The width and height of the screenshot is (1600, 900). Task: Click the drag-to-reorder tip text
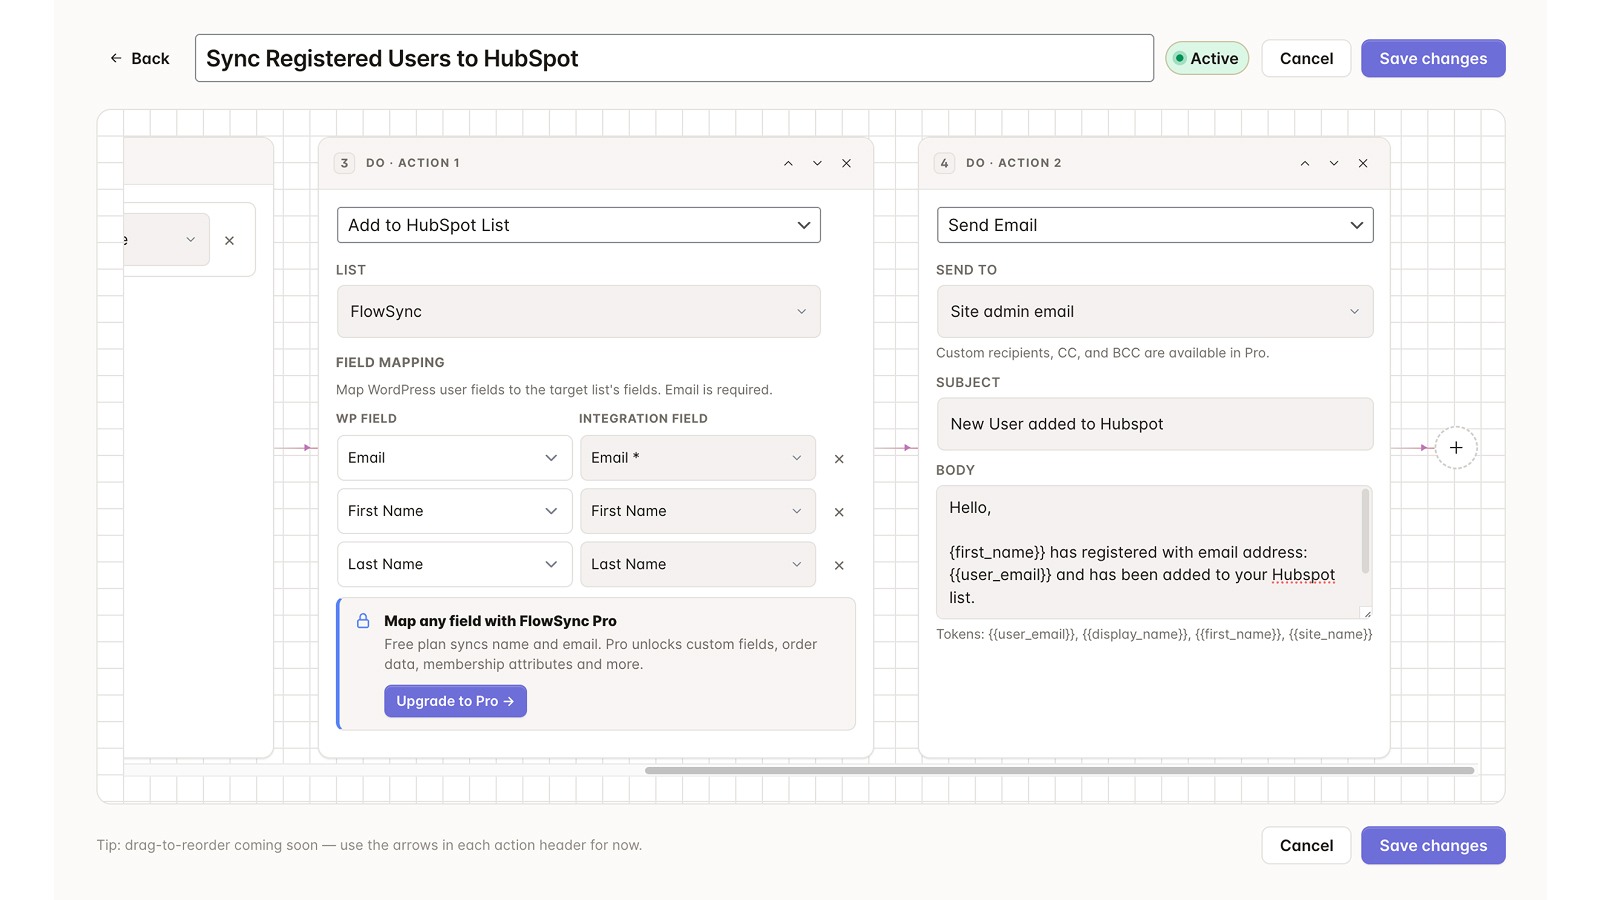coord(369,845)
